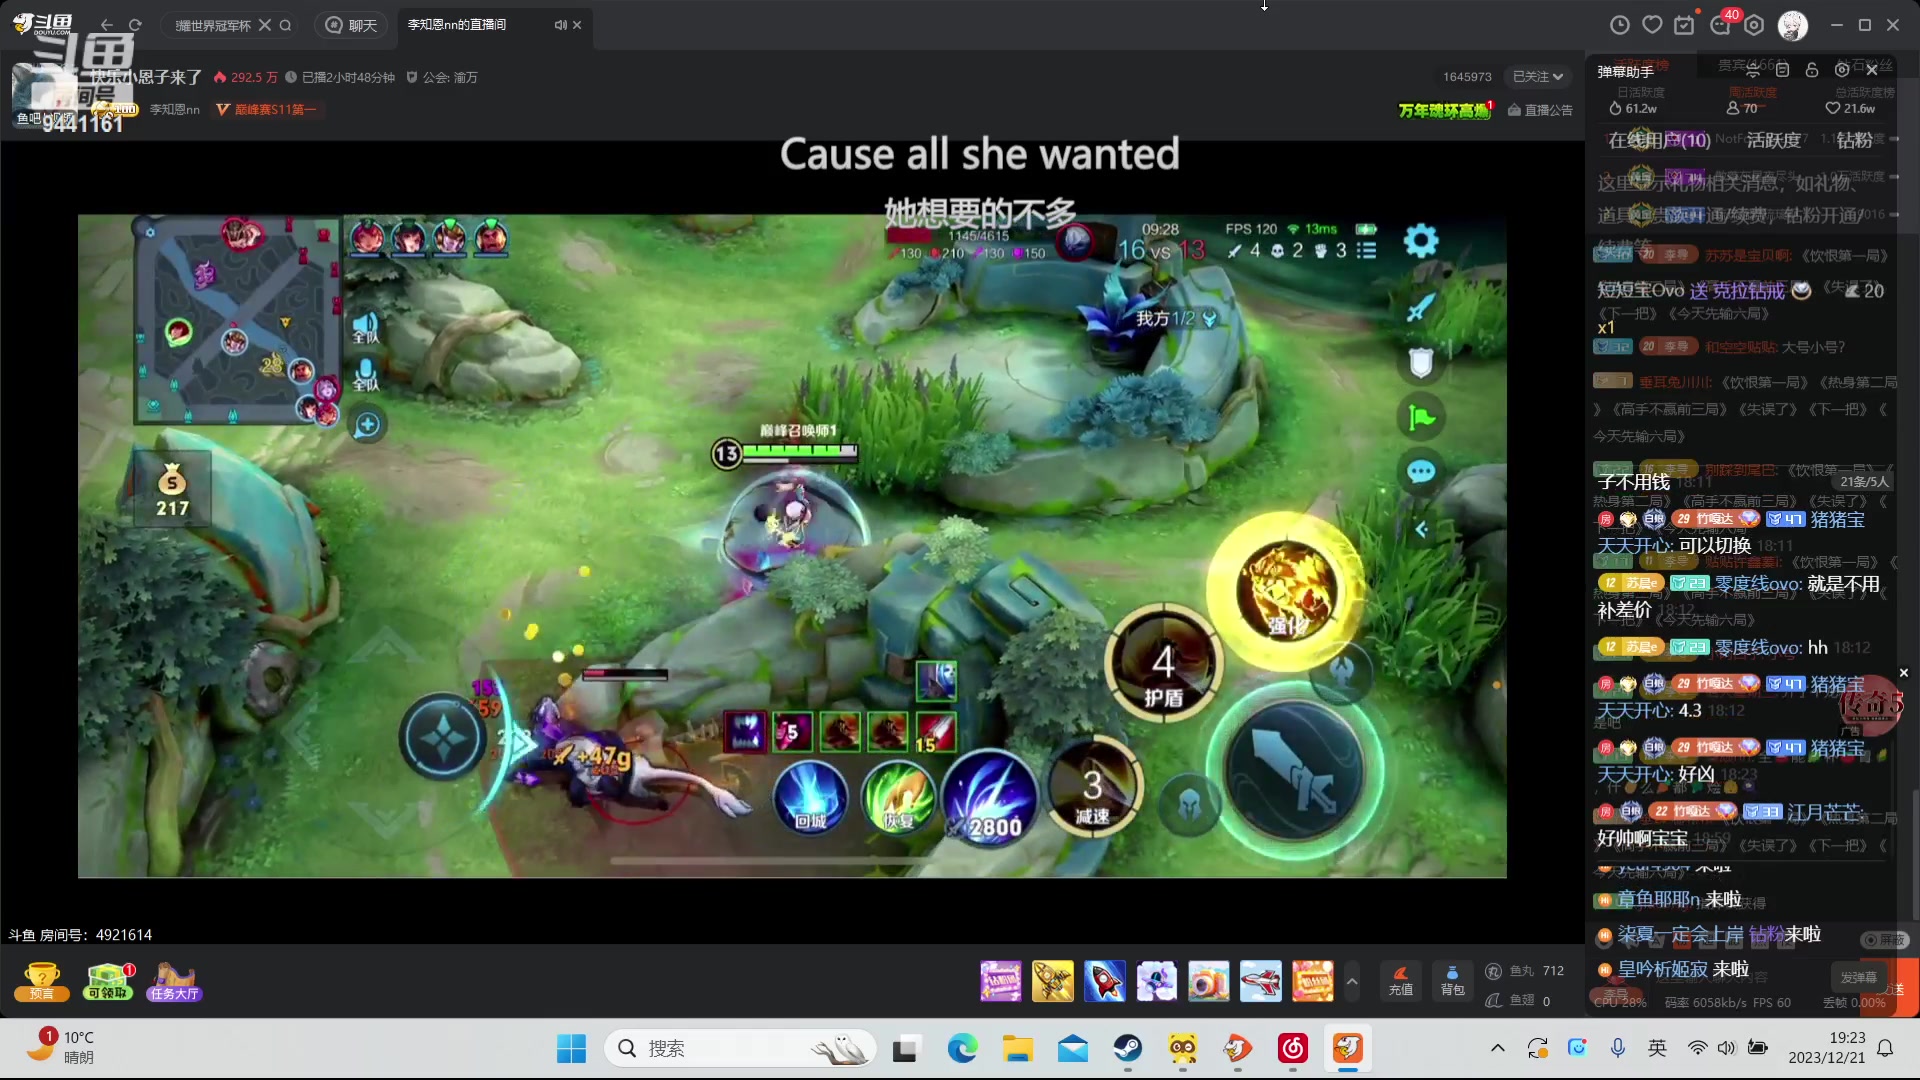Open the 聊天 chat tab

(351, 25)
